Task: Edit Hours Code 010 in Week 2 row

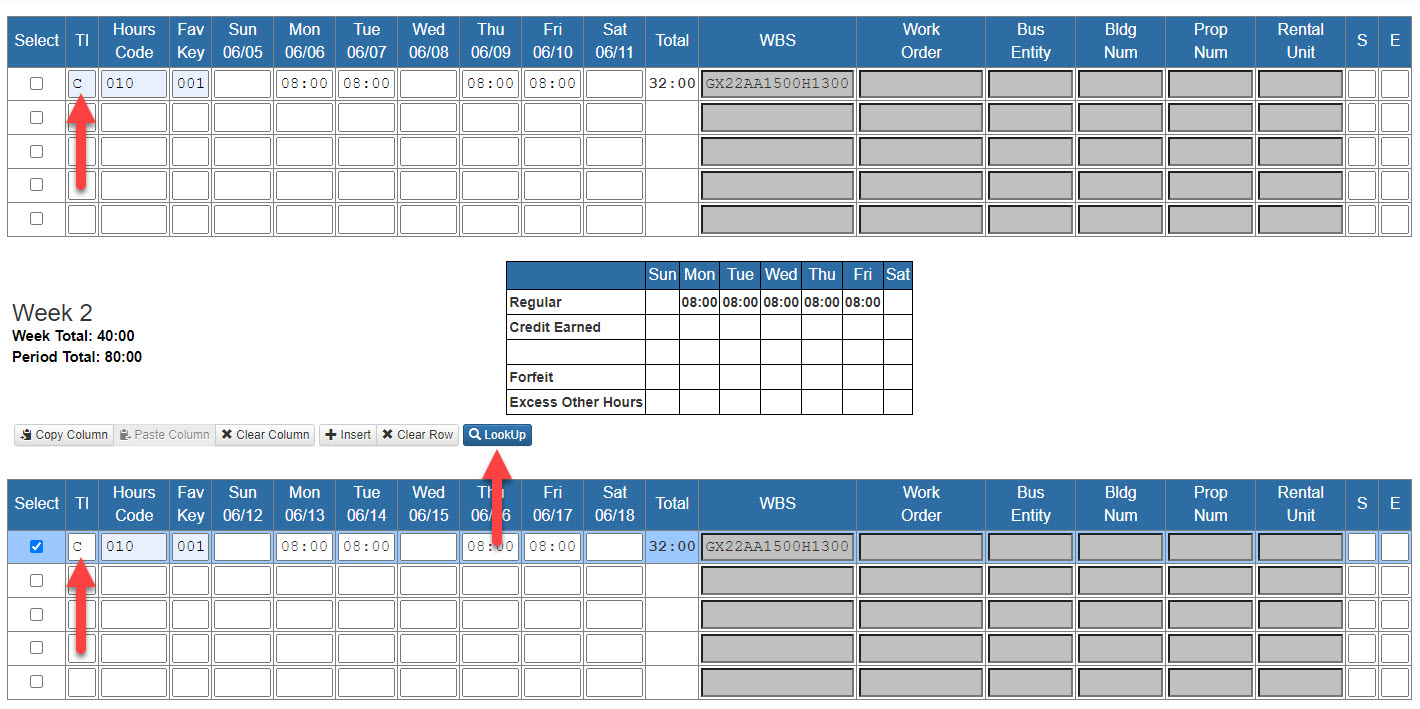Action: [x=133, y=547]
